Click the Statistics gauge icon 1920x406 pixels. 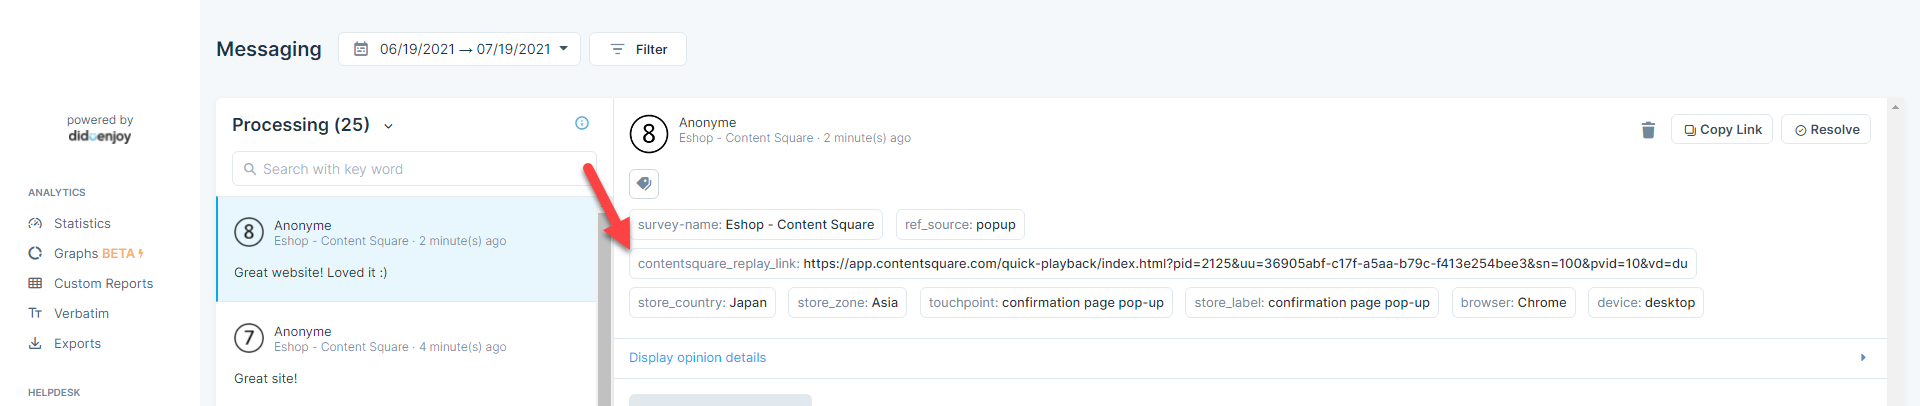(x=35, y=223)
